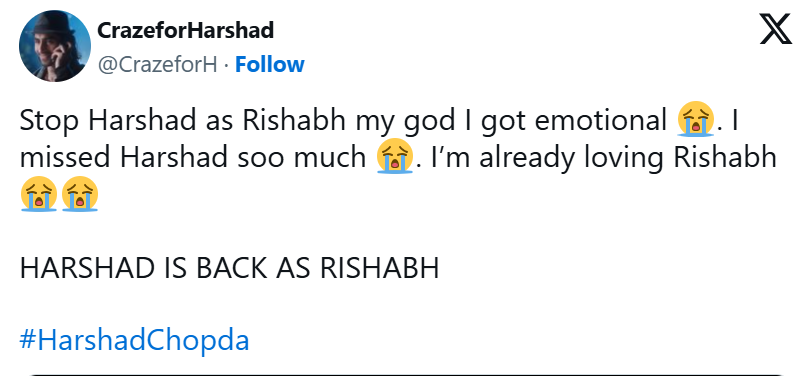Open the X logo link
Viewport: 806px width, 376px height.
(776, 29)
